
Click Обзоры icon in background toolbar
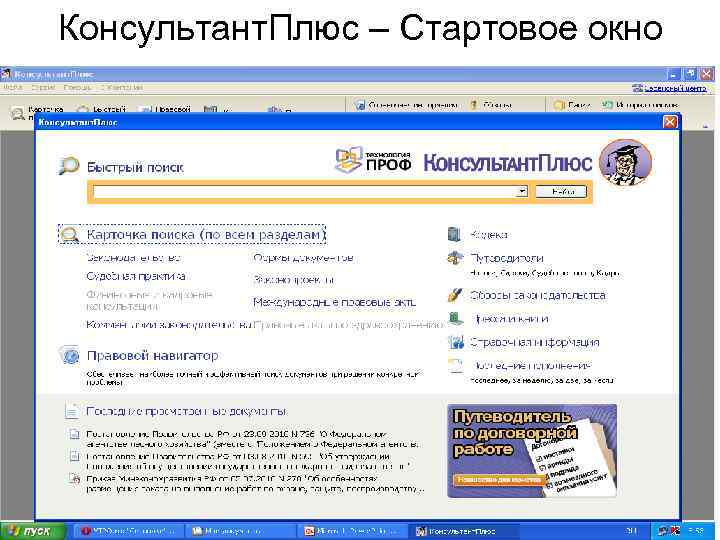[474, 105]
